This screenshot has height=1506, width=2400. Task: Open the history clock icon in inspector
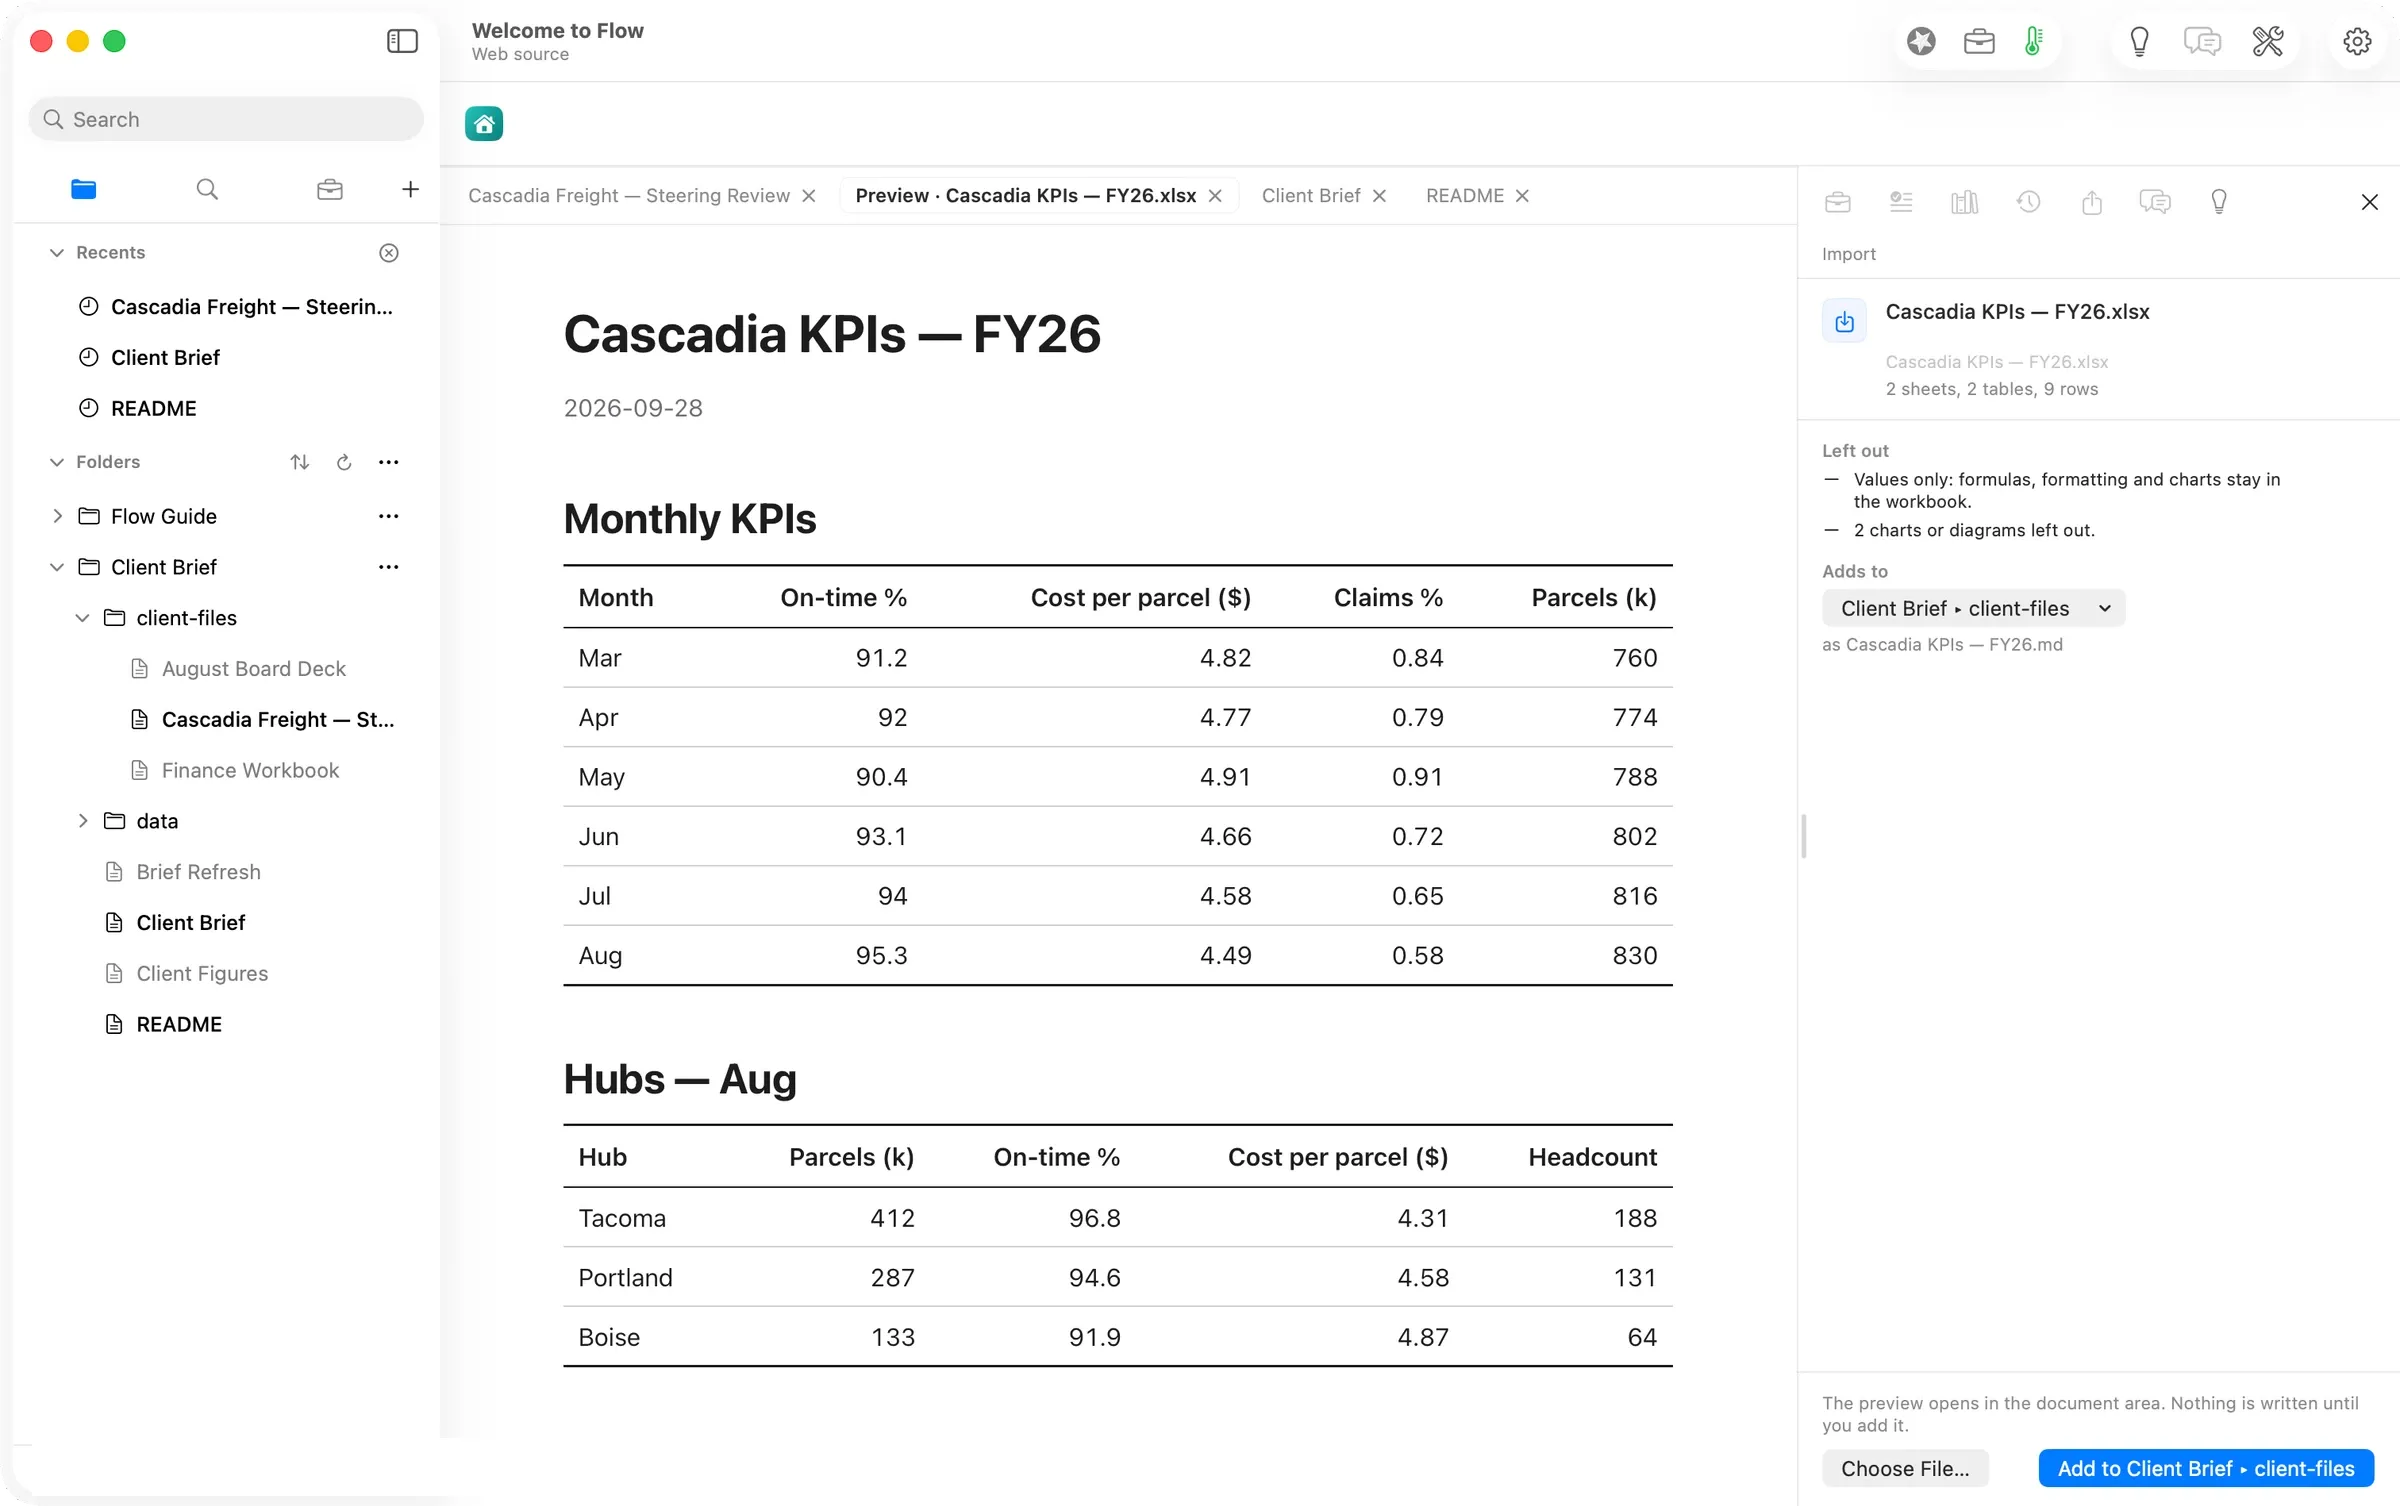click(2028, 202)
